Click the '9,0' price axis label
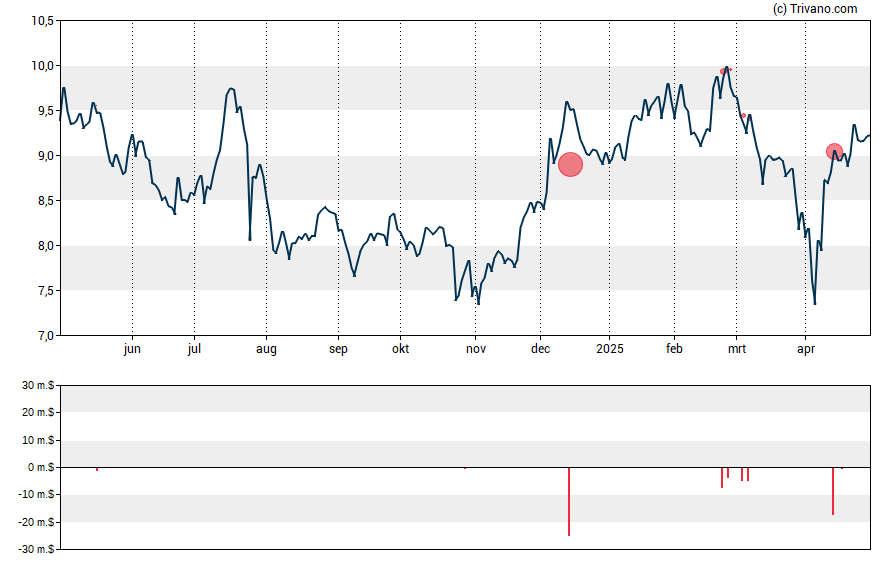The image size is (888, 565). point(45,156)
